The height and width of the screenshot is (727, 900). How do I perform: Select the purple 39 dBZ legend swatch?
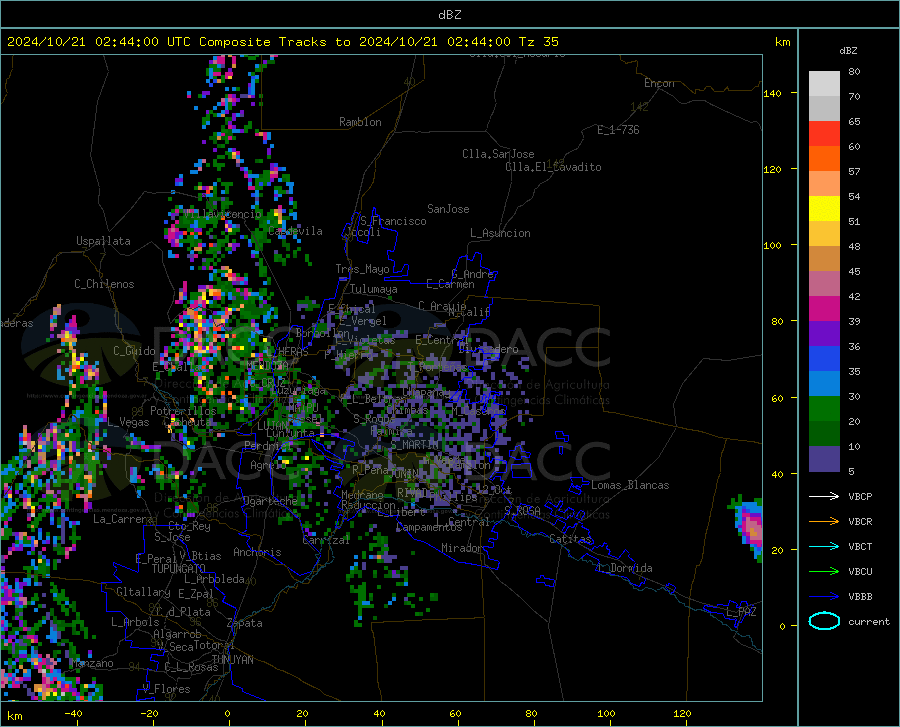click(824, 334)
